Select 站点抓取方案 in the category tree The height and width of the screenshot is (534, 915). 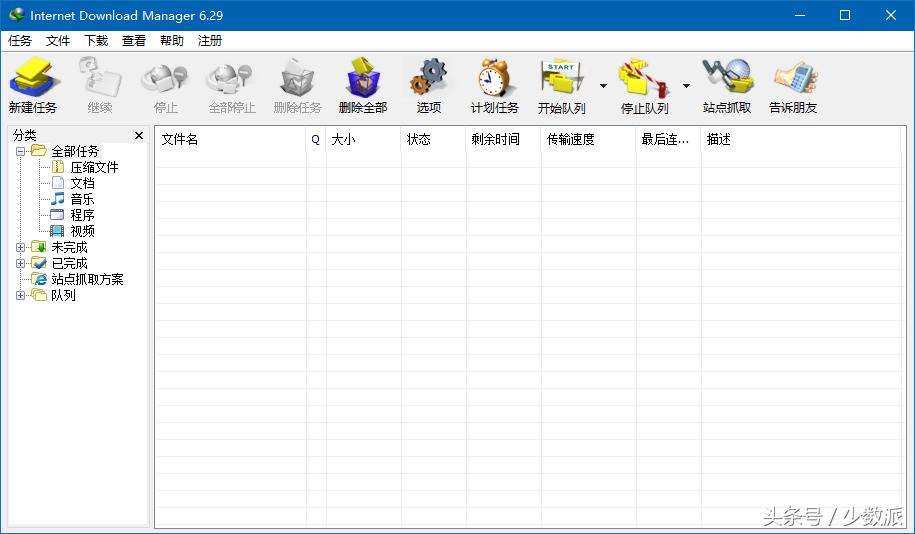pyautogui.click(x=87, y=279)
